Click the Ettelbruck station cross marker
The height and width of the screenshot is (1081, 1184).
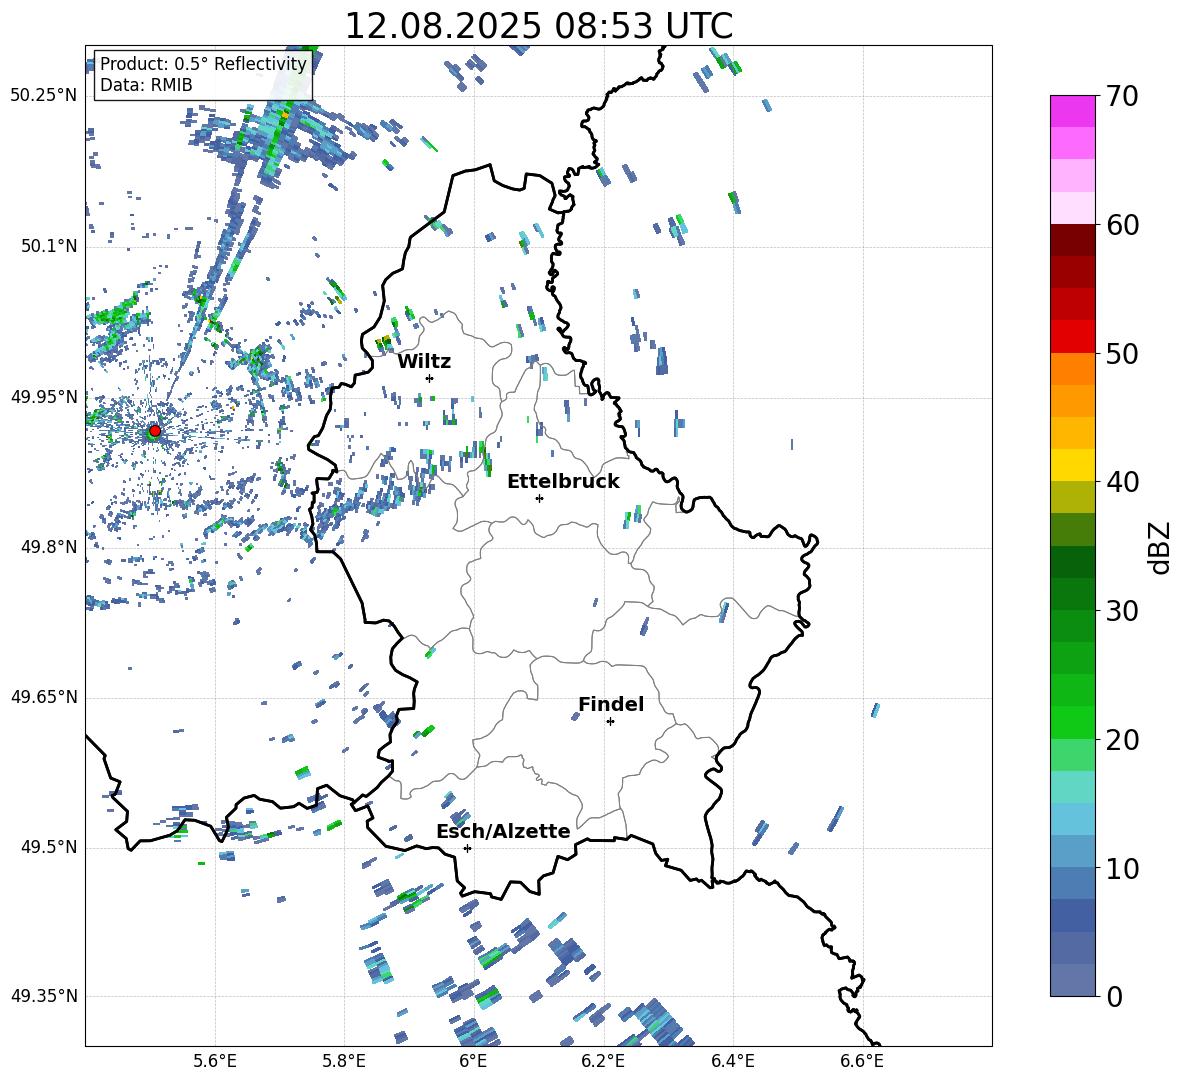539,498
